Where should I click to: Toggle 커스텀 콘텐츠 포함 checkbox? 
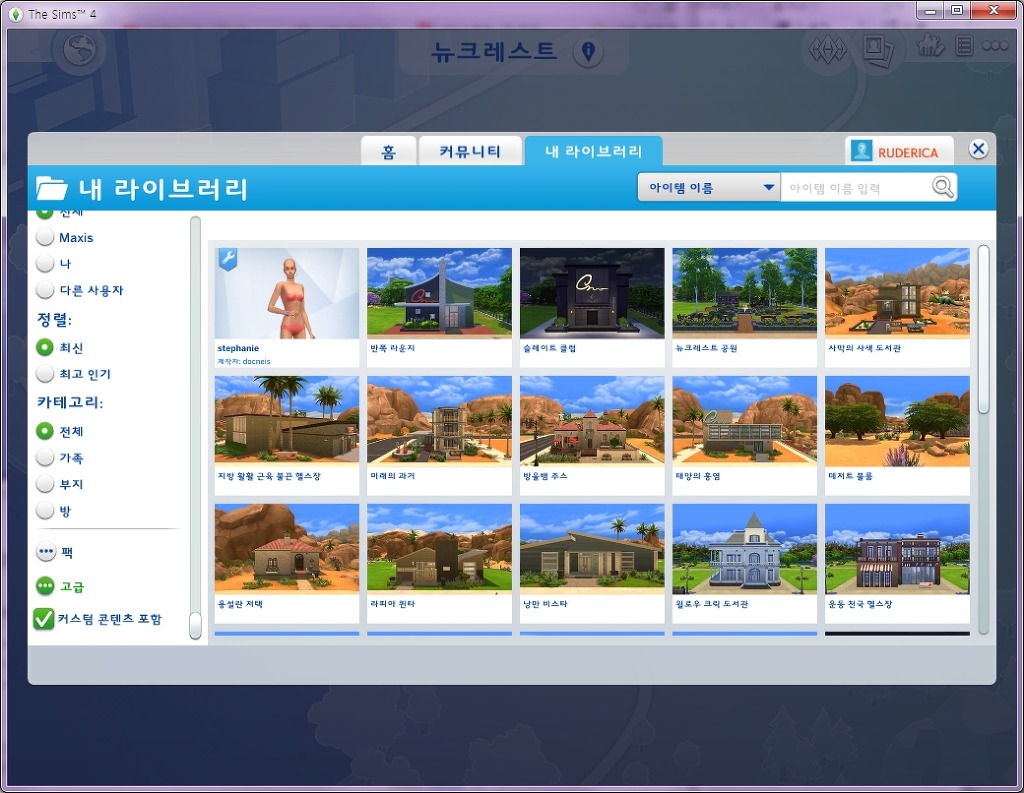tap(44, 618)
